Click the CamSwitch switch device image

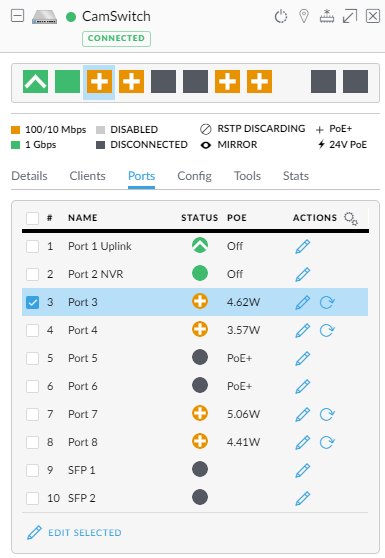coord(44,17)
